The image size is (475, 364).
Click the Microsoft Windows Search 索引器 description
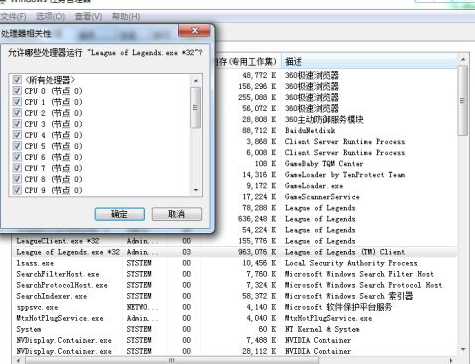(349, 296)
